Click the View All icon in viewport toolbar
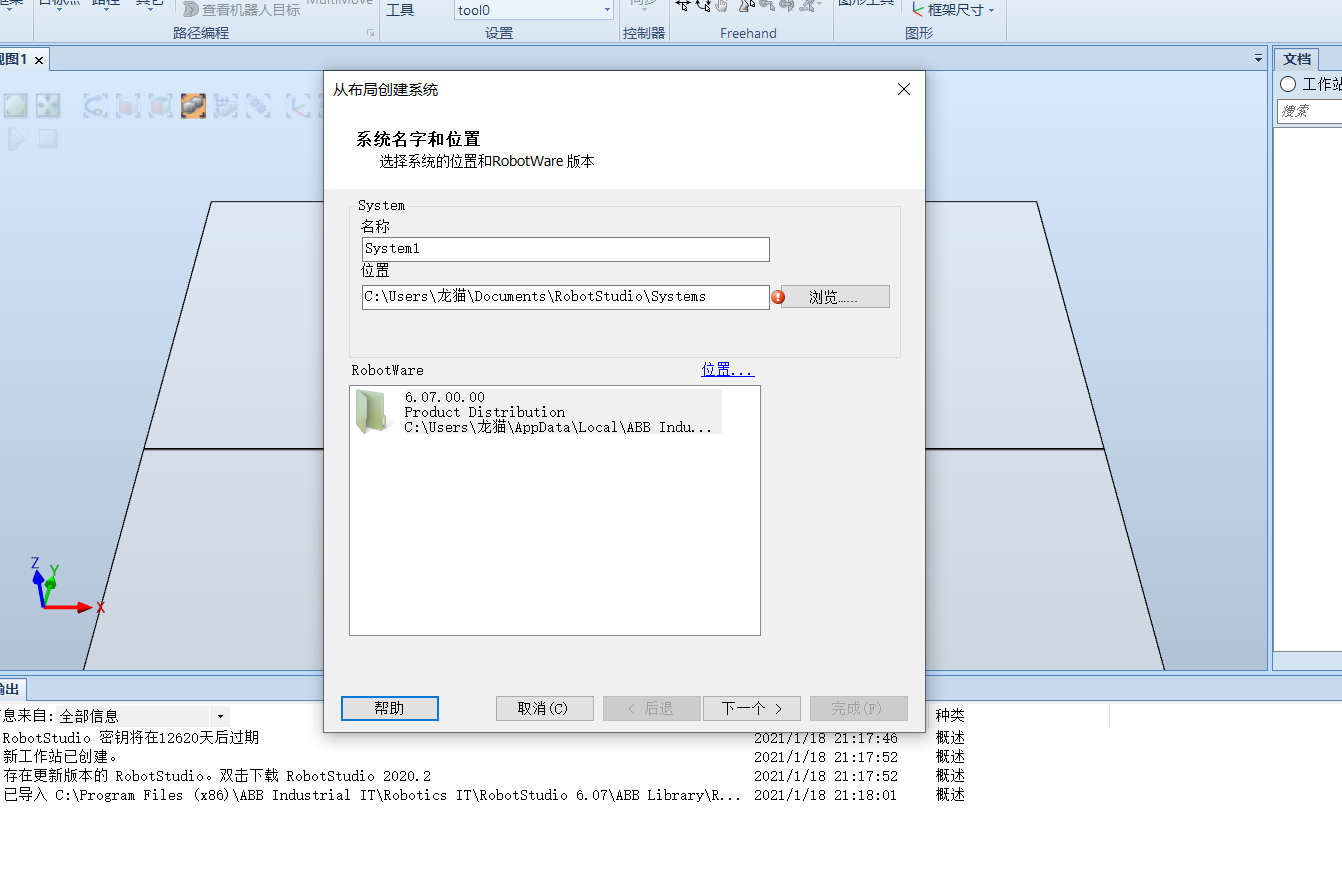This screenshot has width=1342, height=878. tap(16, 106)
